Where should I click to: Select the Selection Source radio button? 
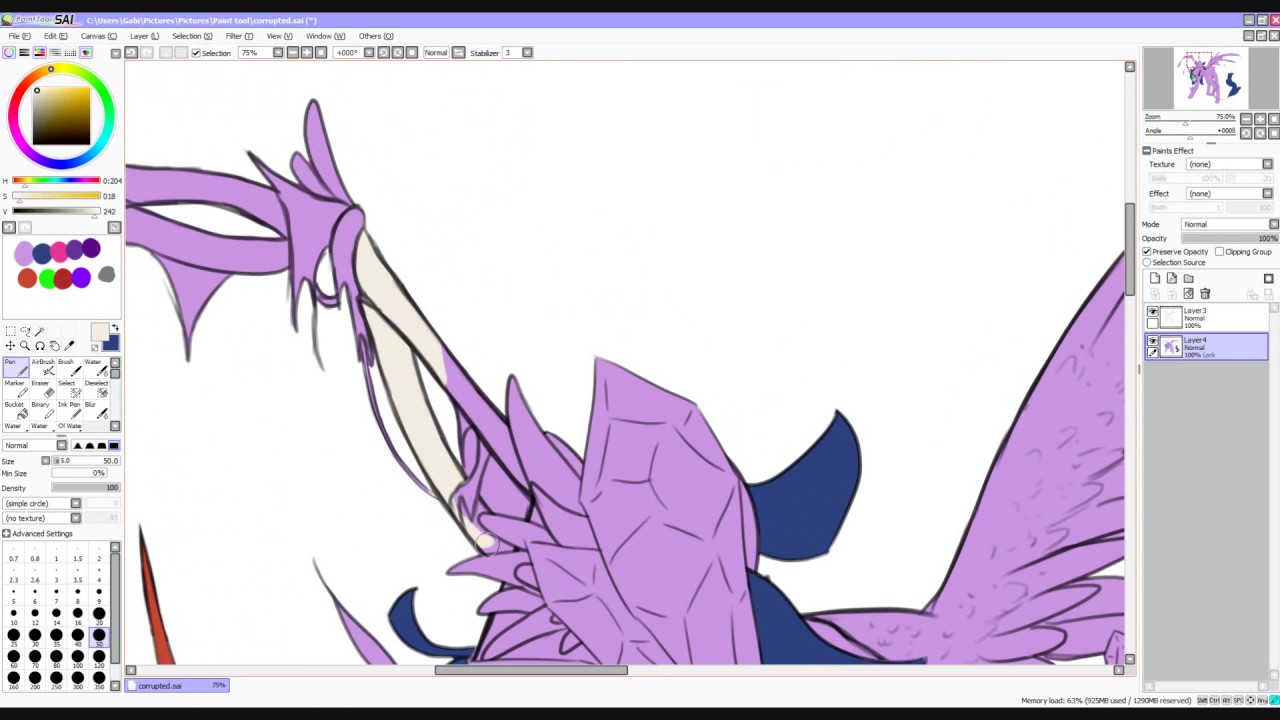(1147, 263)
